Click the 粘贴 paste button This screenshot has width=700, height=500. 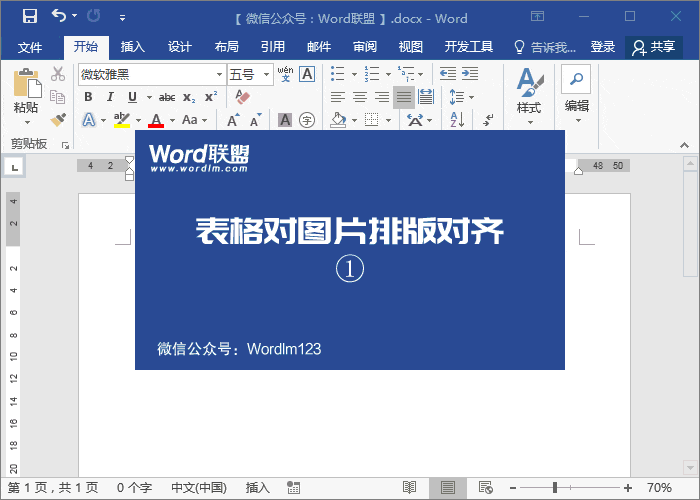[26, 96]
